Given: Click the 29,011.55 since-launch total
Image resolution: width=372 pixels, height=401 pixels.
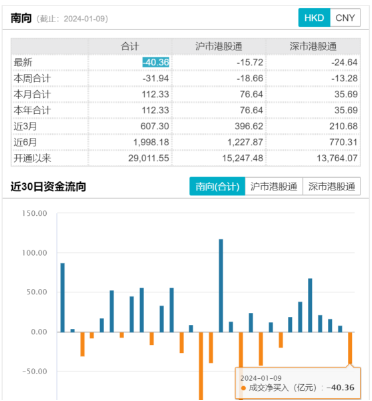Looking at the screenshot, I should coord(149,158).
